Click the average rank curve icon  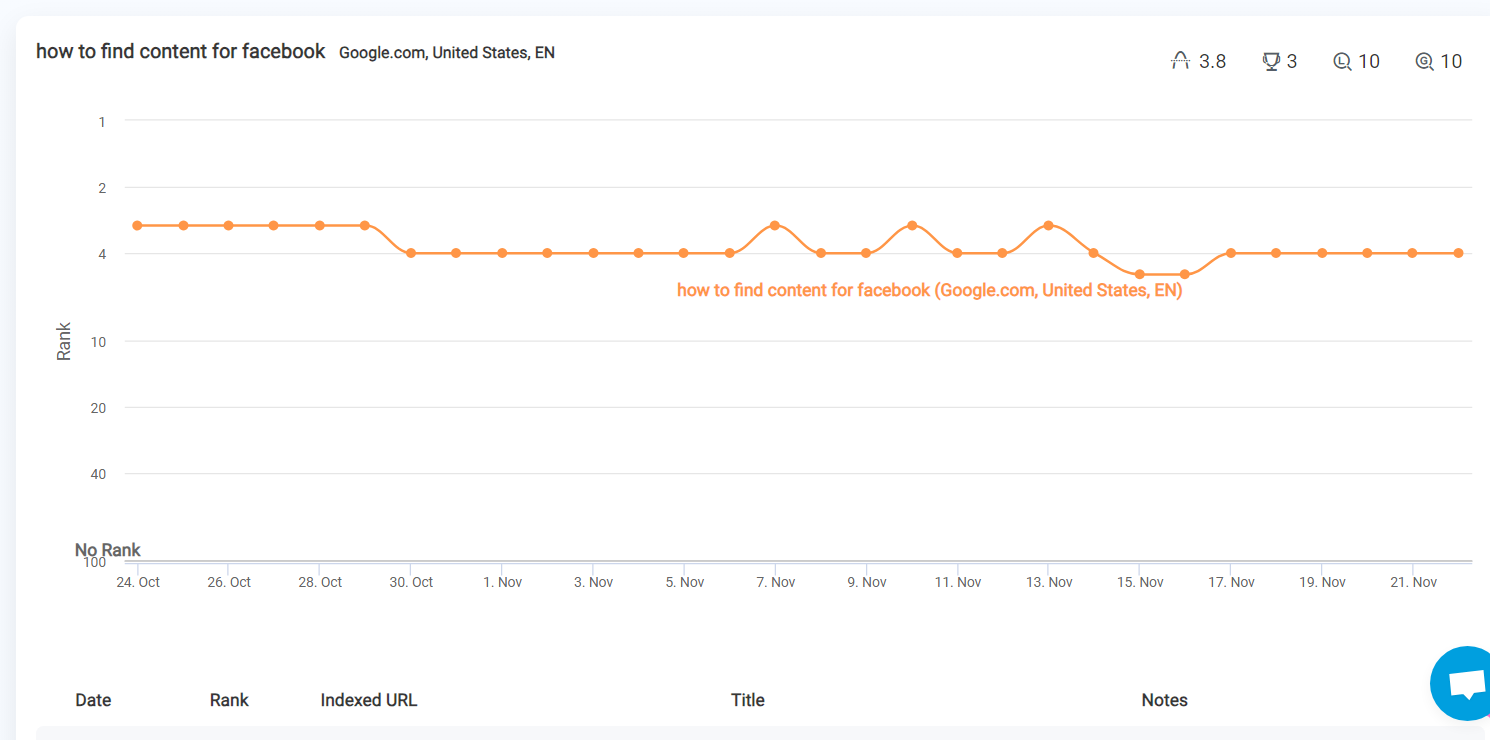(x=1181, y=62)
